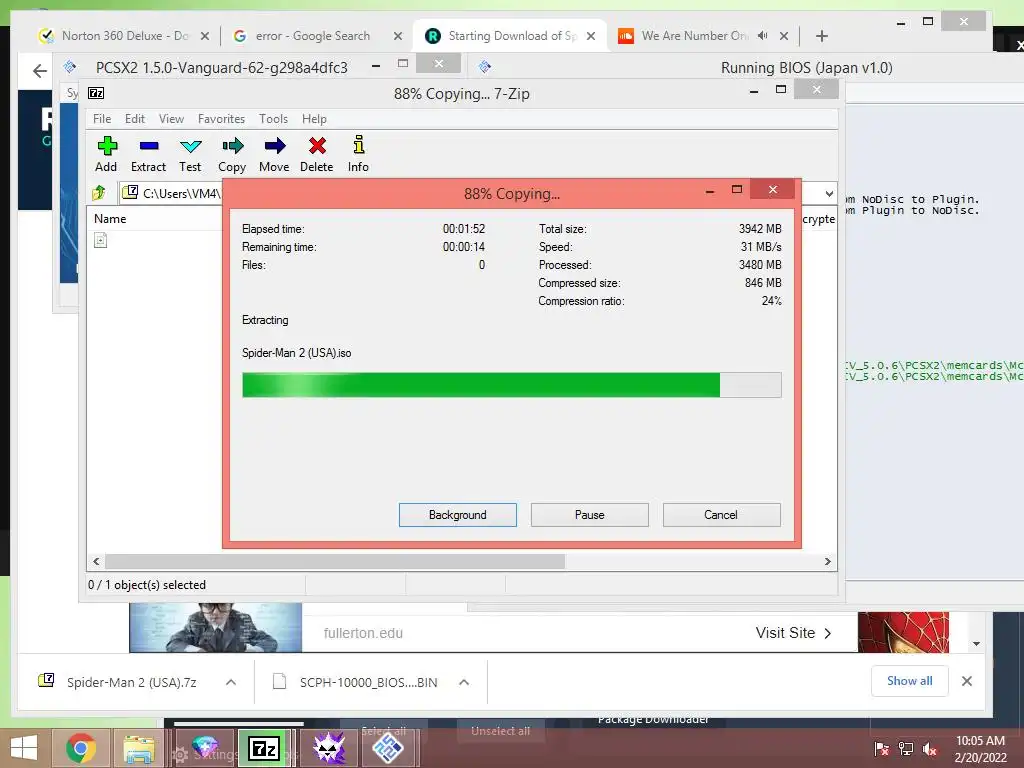Click the right arrow of 7-Zip scrollbar
The image size is (1024, 768).
click(827, 562)
